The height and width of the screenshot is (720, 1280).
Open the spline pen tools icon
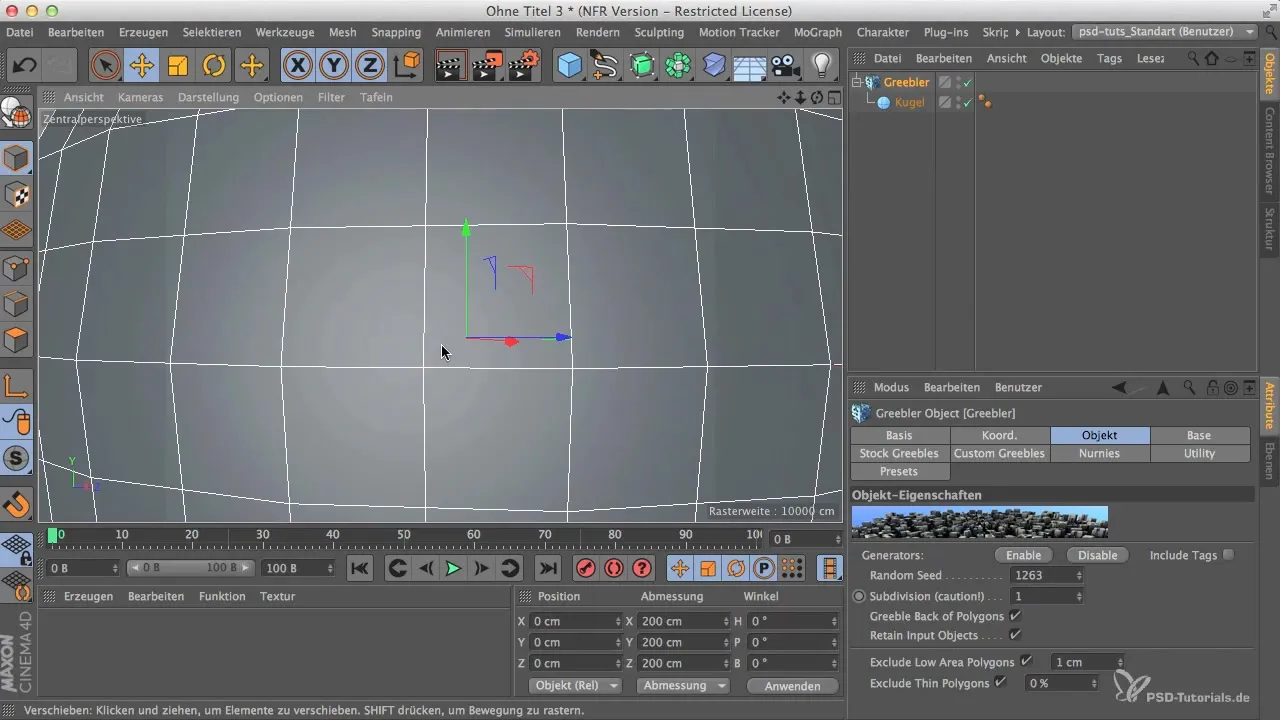[605, 66]
